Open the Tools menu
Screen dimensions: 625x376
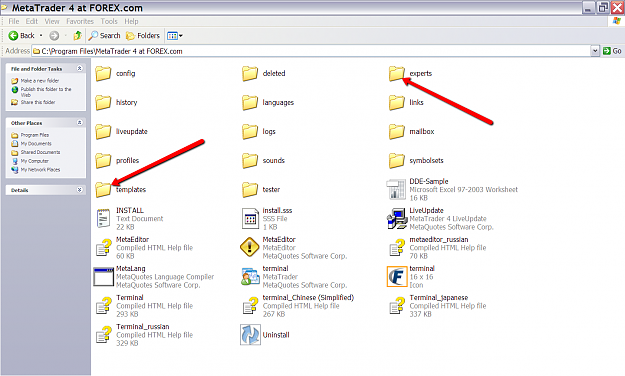(109, 22)
